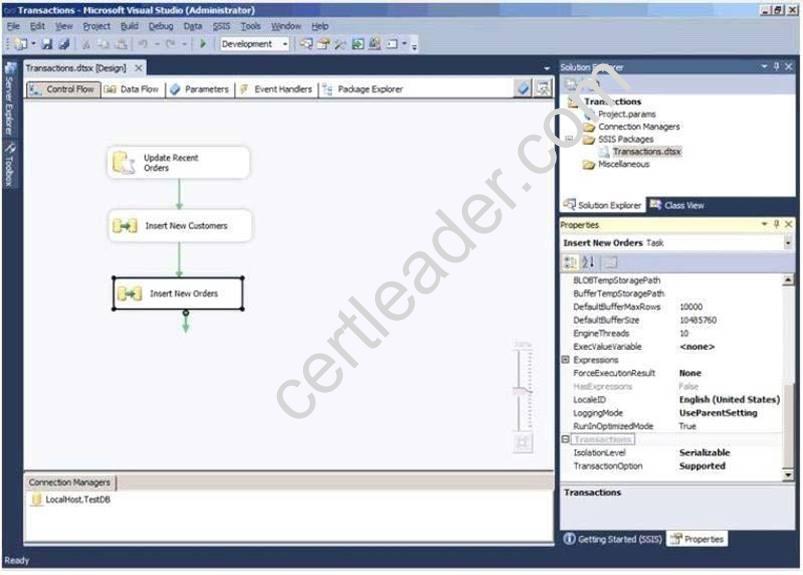Click the toolbar options overflow arrow

point(414,46)
